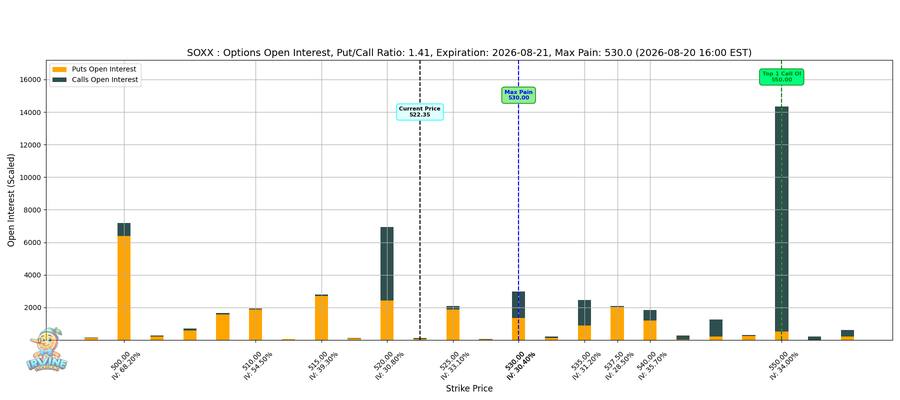This screenshot has height=400, width=900.
Task: Click the Current Price 522.35 annotation box
Action: [x=420, y=112]
